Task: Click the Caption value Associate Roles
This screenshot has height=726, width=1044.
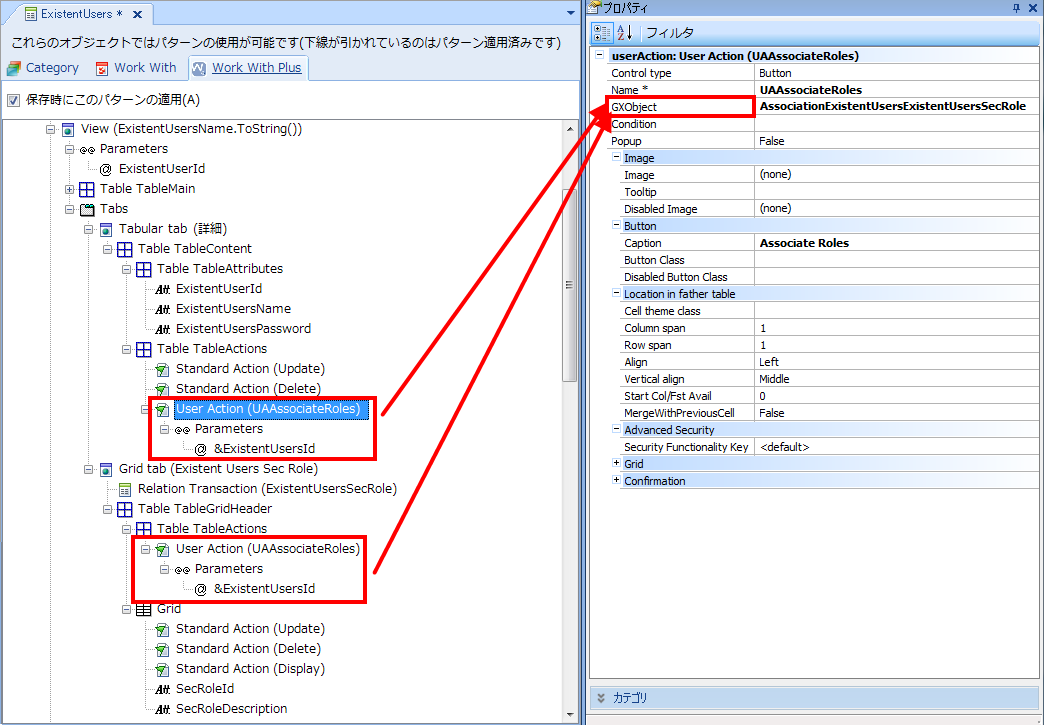Action: click(804, 243)
